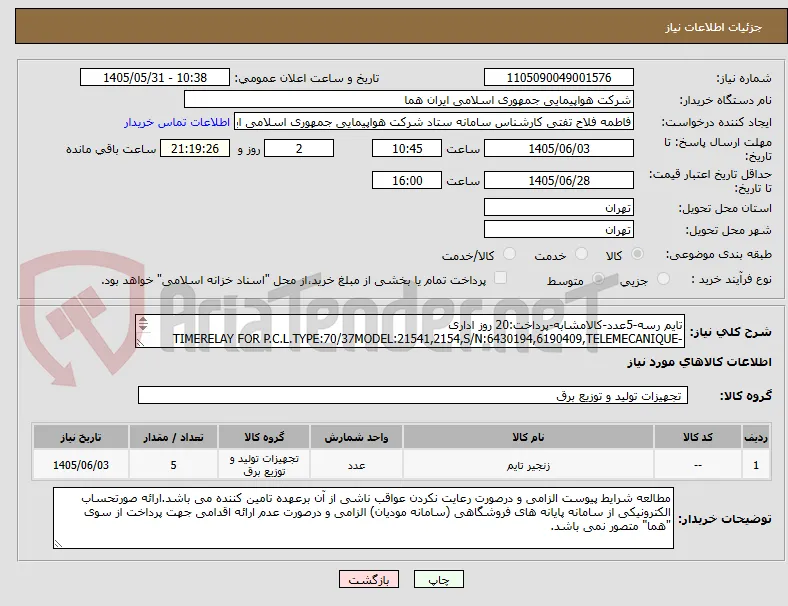This screenshot has width=788, height=606.
Task: Click the buyer notes text area
Action: pyautogui.click(x=363, y=518)
